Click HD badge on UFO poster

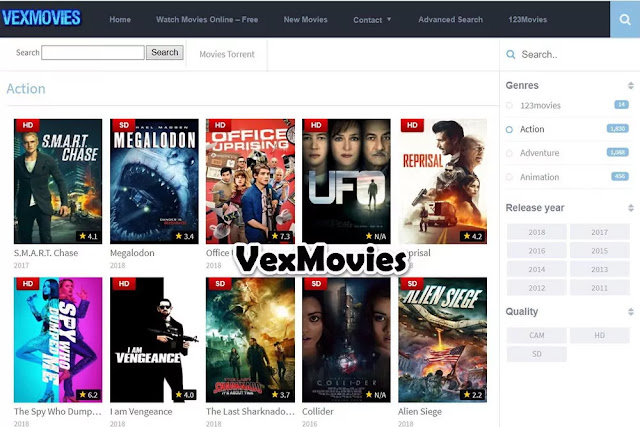tap(316, 125)
